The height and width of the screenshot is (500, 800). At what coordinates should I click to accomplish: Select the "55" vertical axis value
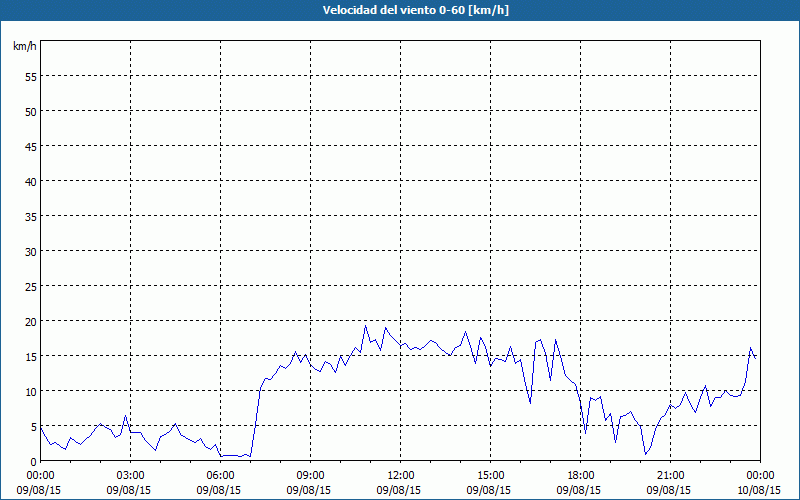tap(31, 76)
